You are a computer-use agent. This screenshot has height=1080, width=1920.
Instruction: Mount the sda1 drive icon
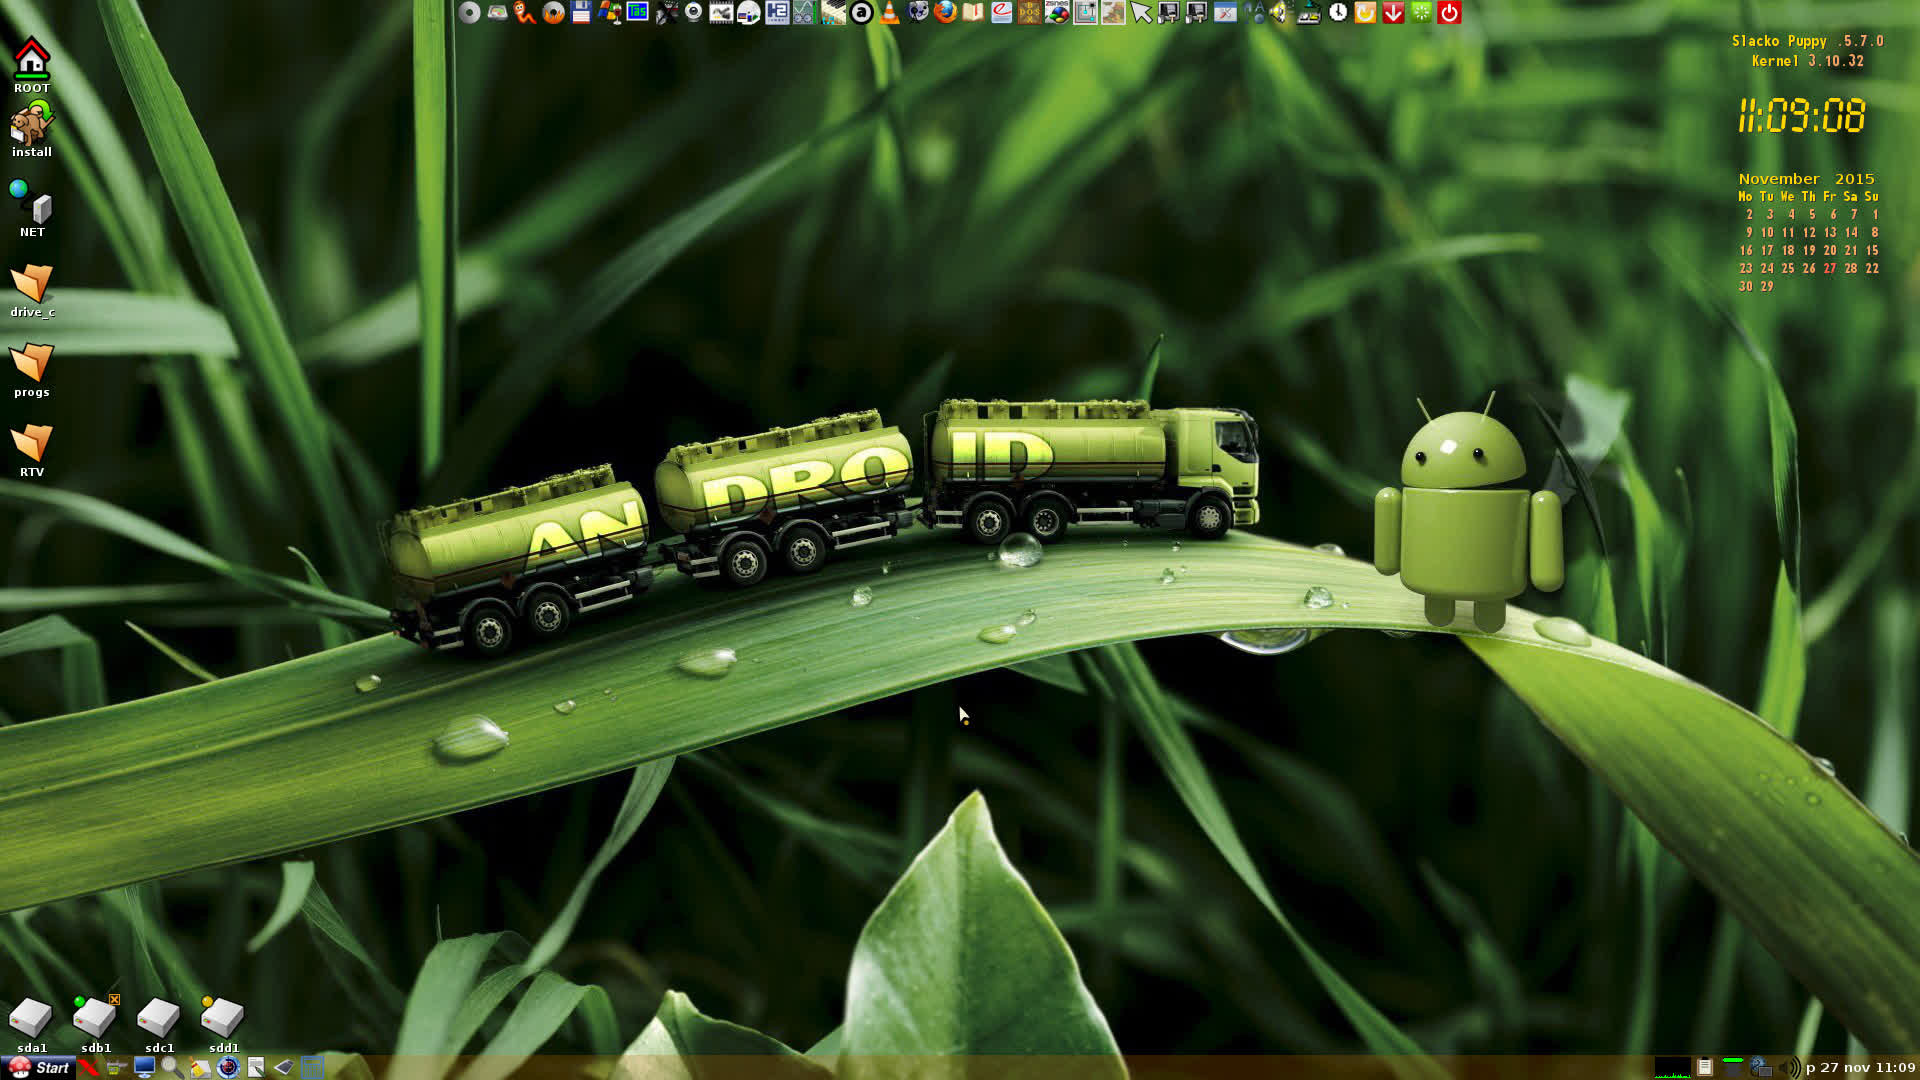click(x=31, y=1025)
